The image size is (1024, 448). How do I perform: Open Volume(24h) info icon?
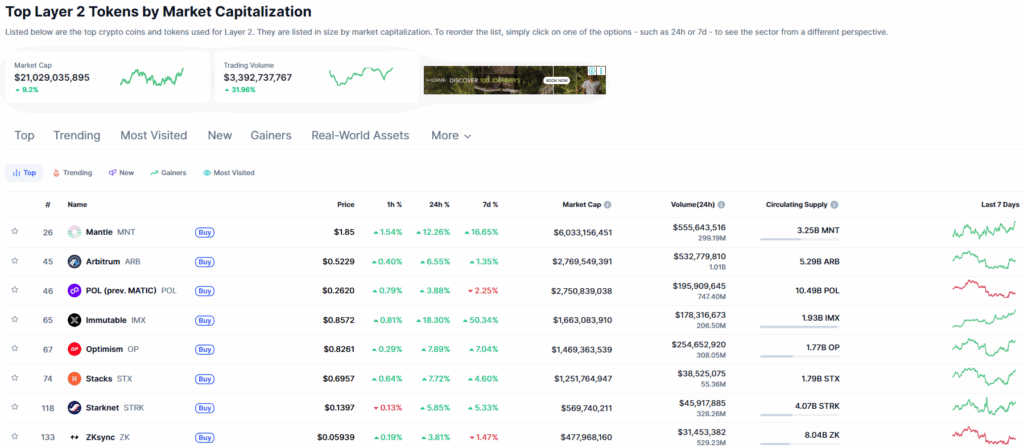(722, 204)
